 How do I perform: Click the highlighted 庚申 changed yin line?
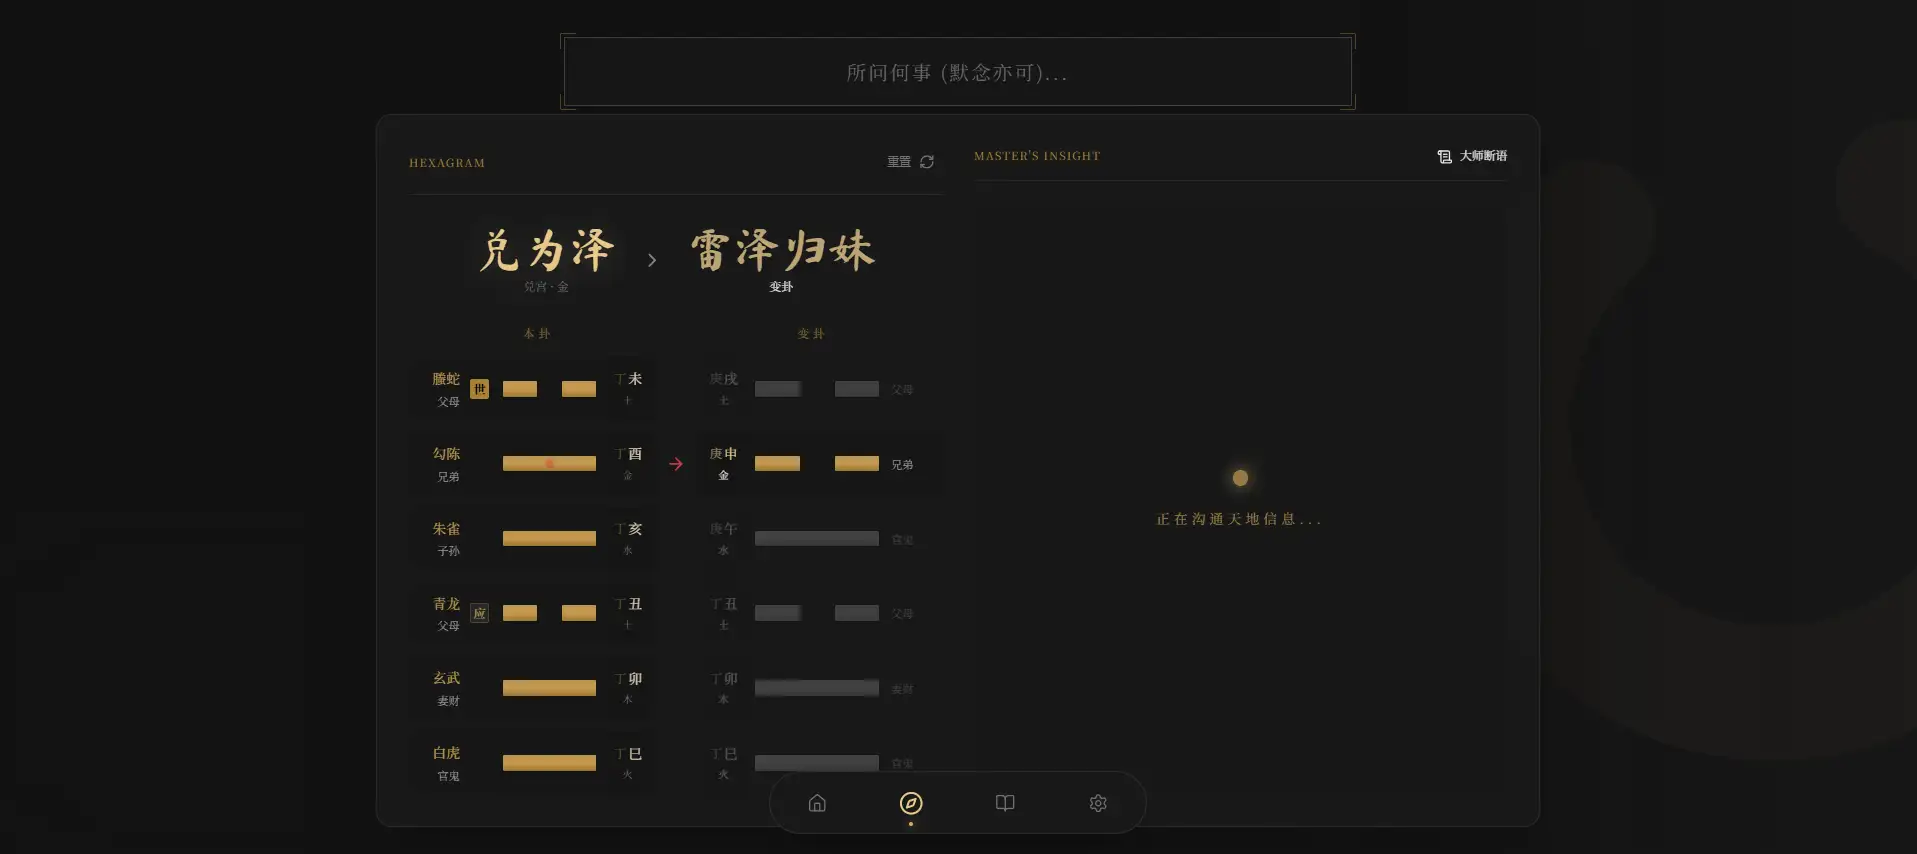pos(817,464)
